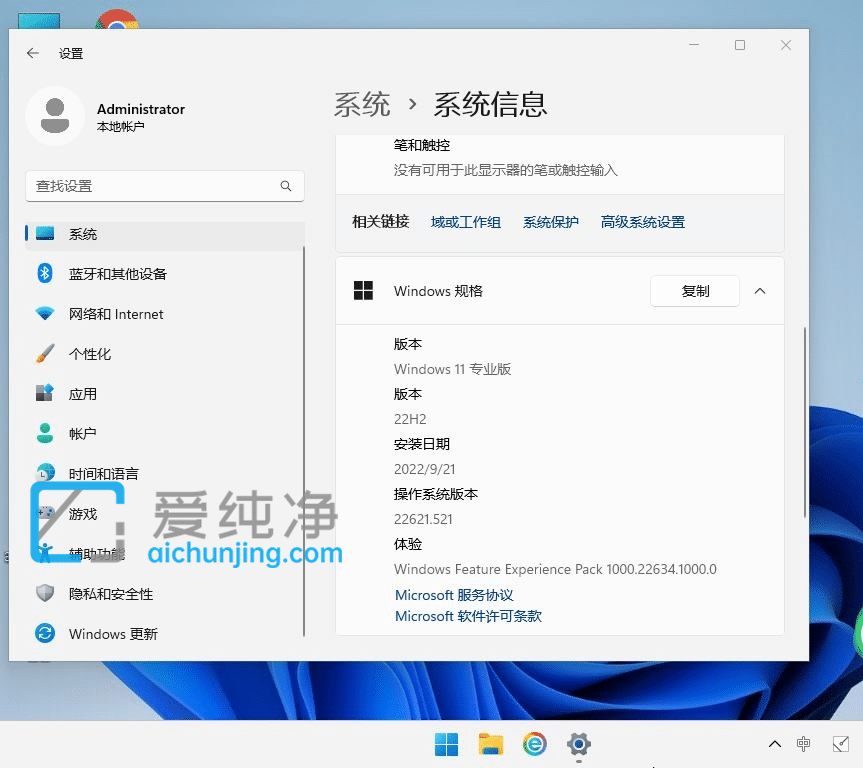Open Privacy and Security settings
Image resolution: width=863 pixels, height=768 pixels.
(44, 593)
